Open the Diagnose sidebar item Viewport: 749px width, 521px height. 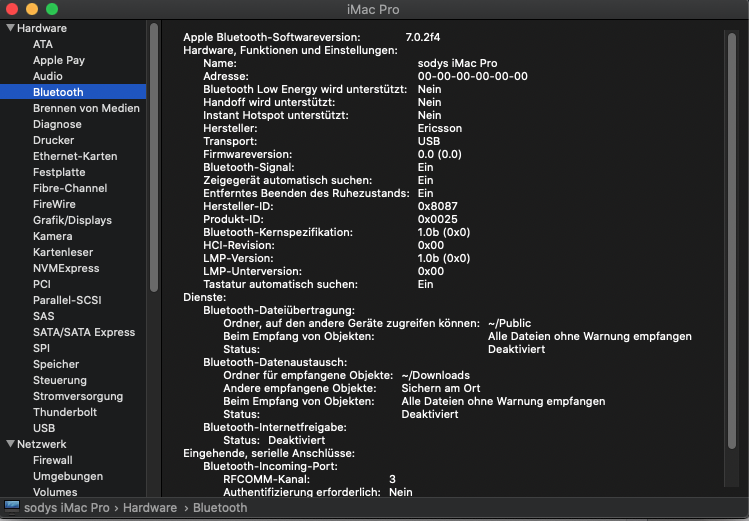pos(57,124)
